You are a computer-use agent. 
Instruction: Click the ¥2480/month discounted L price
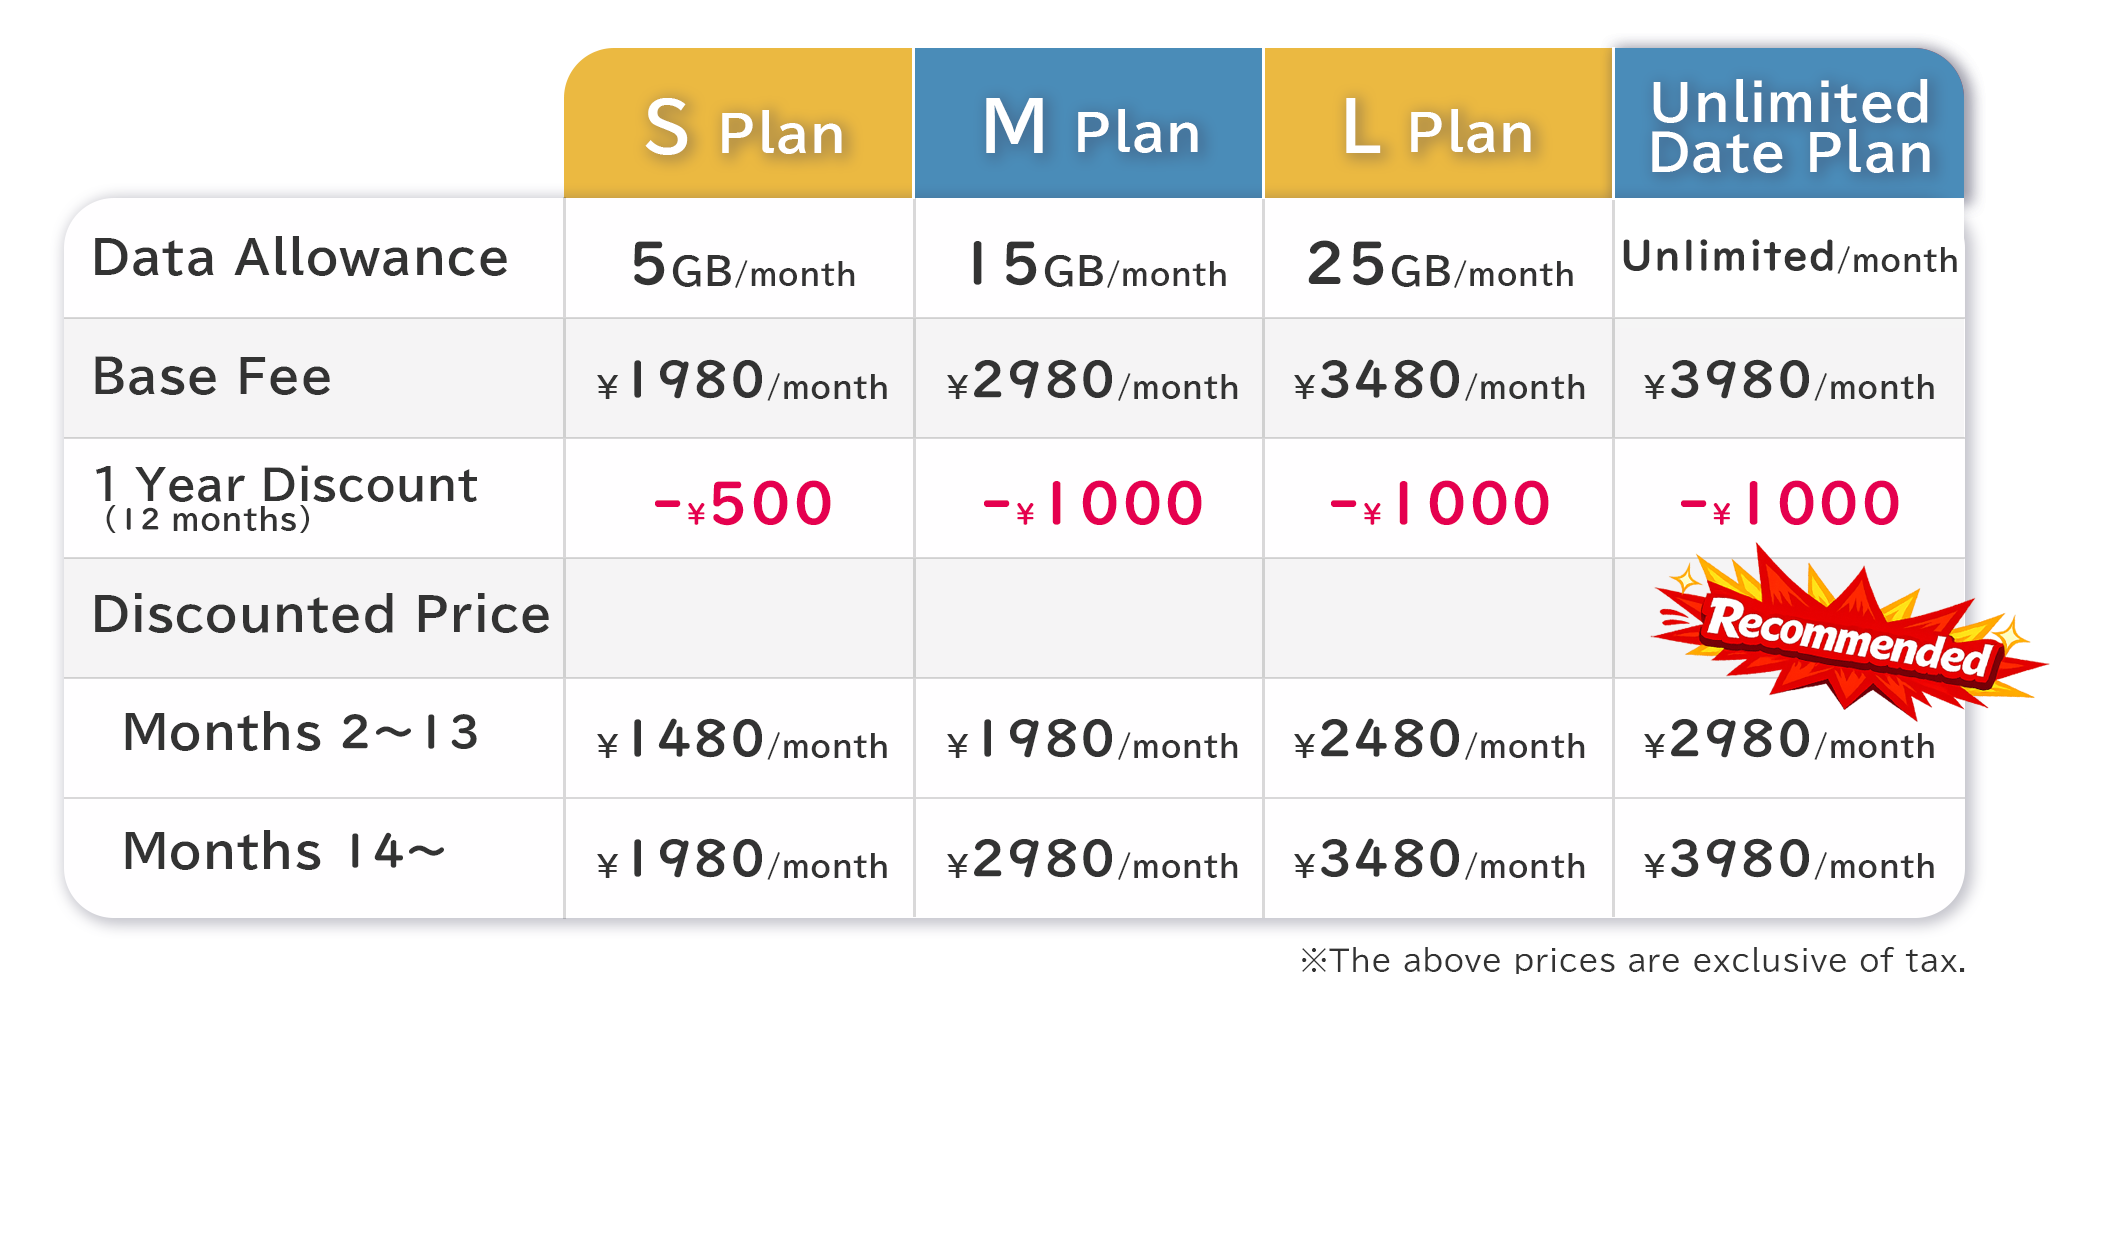tap(1440, 741)
